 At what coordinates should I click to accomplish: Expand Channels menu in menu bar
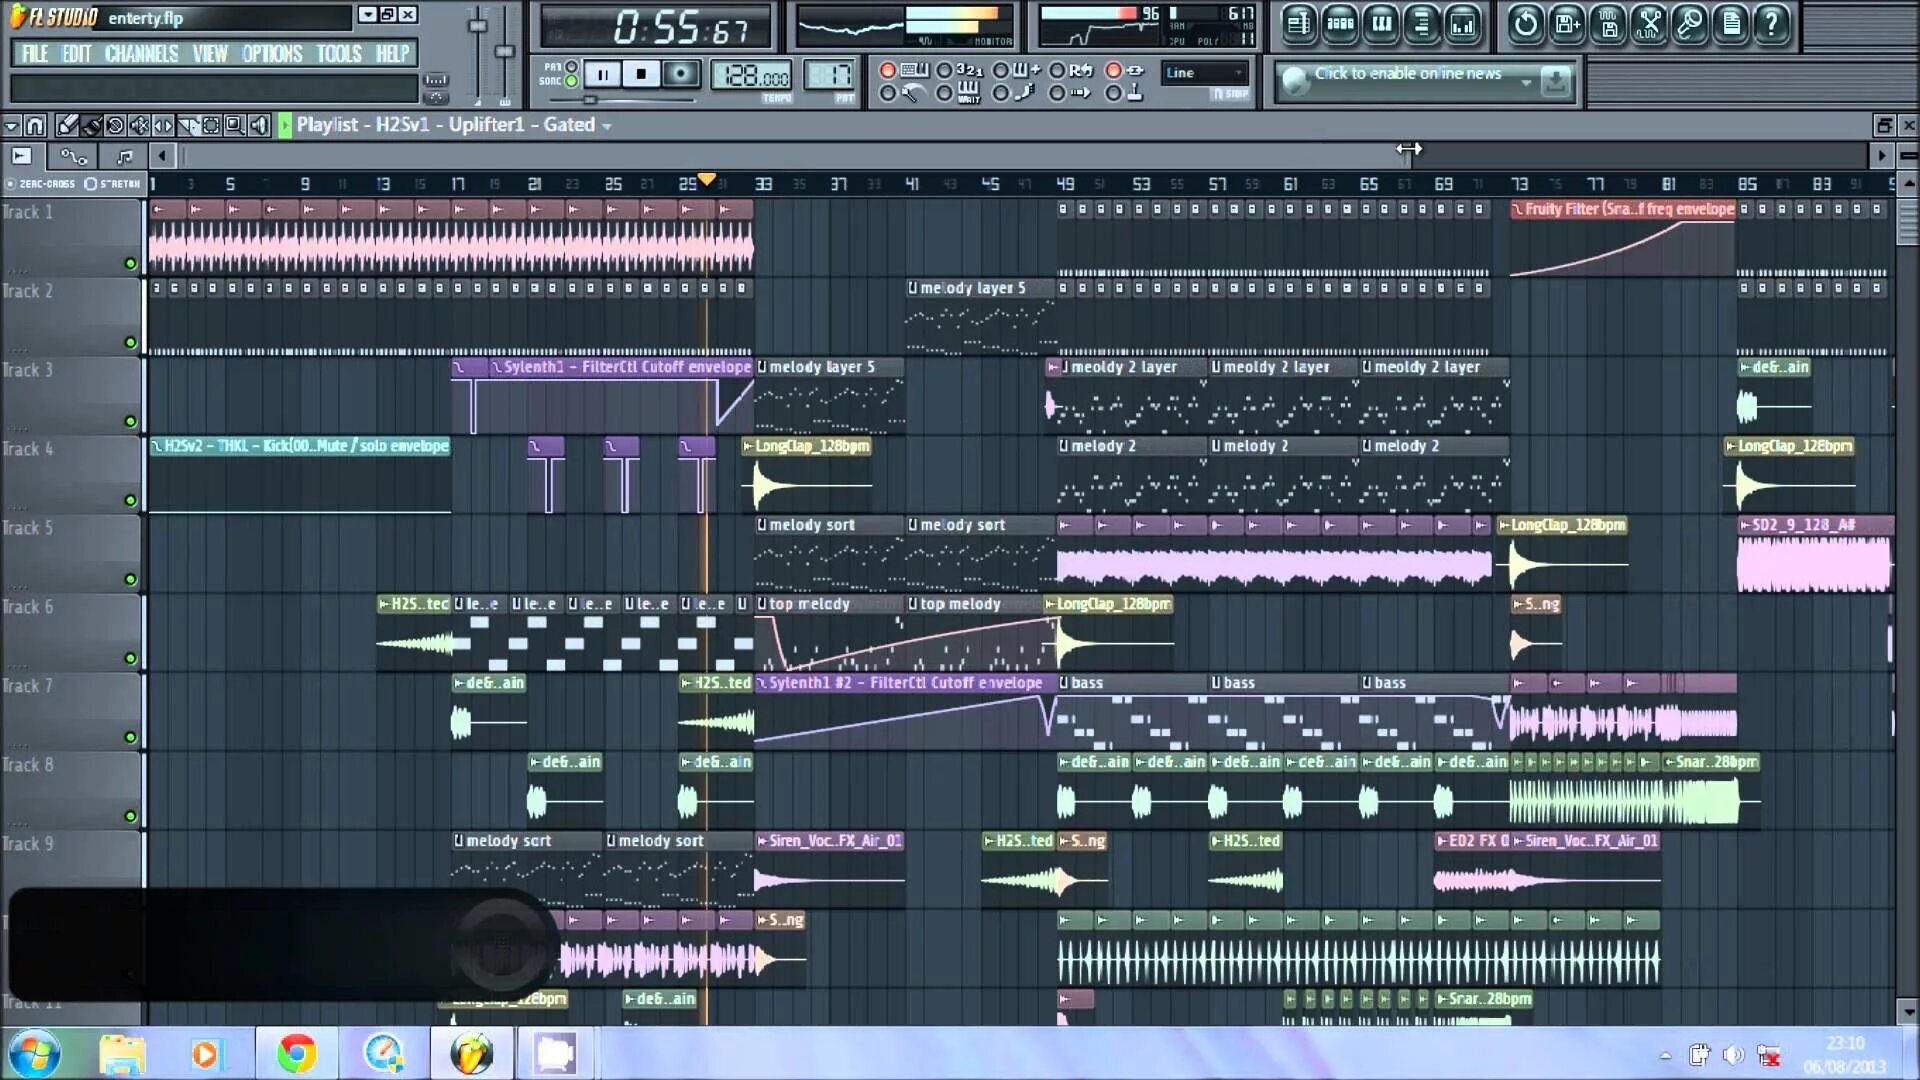pyautogui.click(x=142, y=53)
